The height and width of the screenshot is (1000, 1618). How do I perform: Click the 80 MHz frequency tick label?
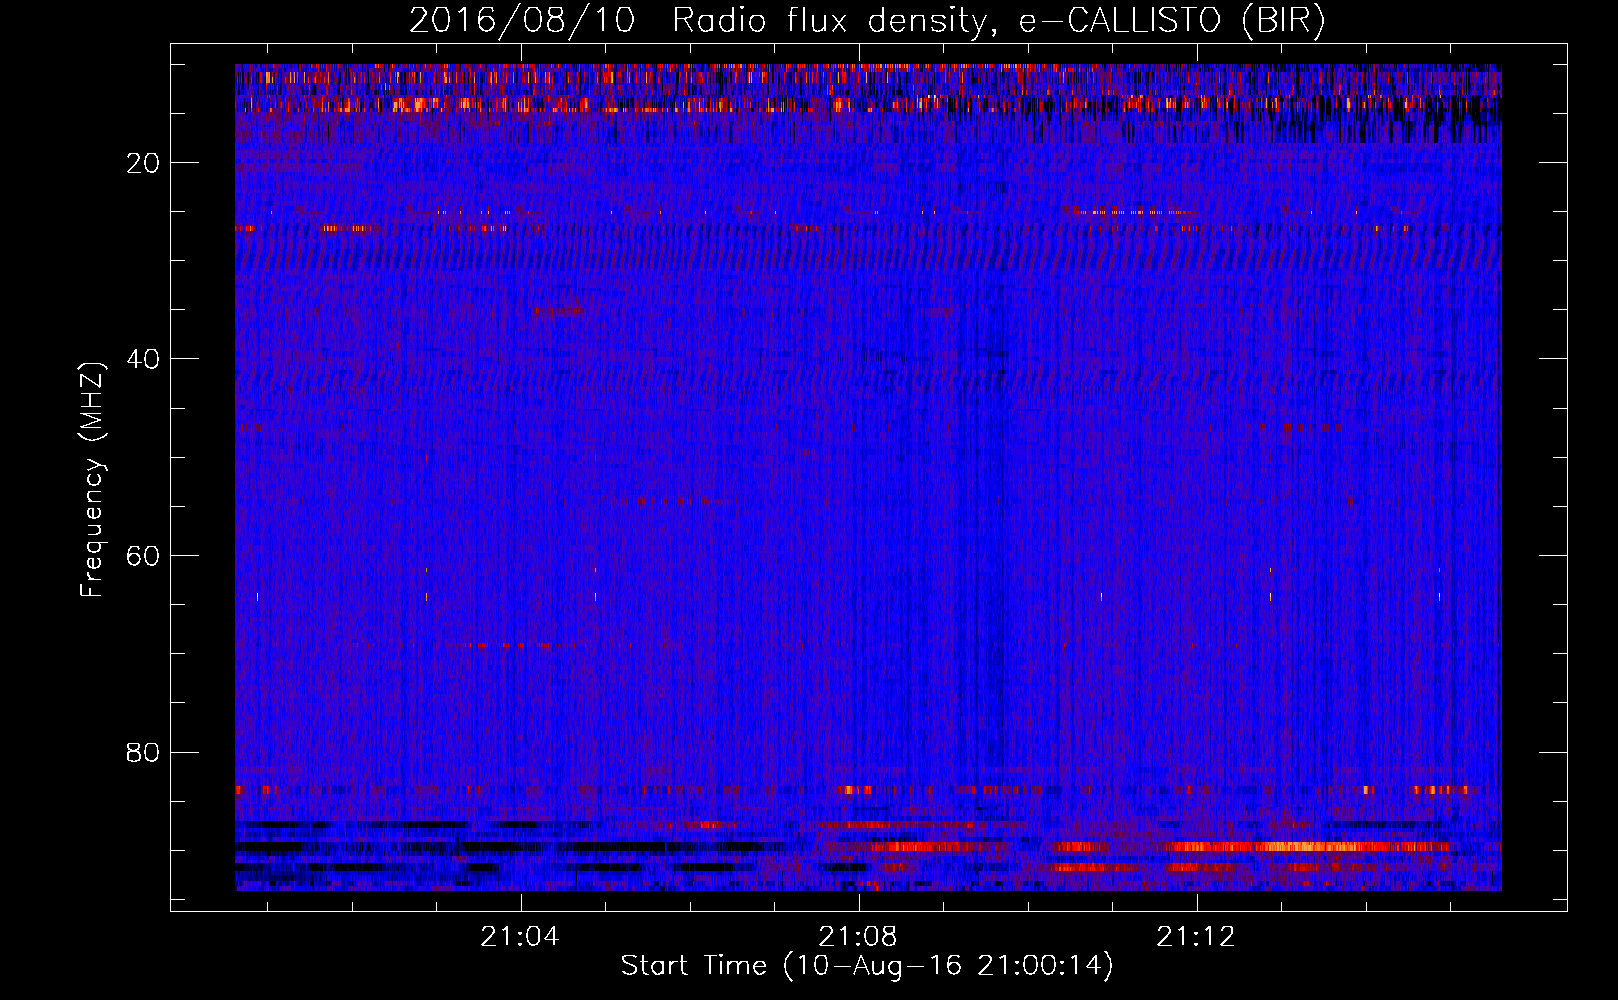point(144,752)
